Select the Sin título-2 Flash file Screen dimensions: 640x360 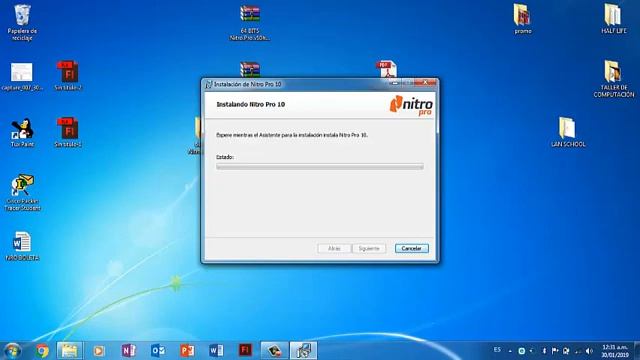point(68,76)
